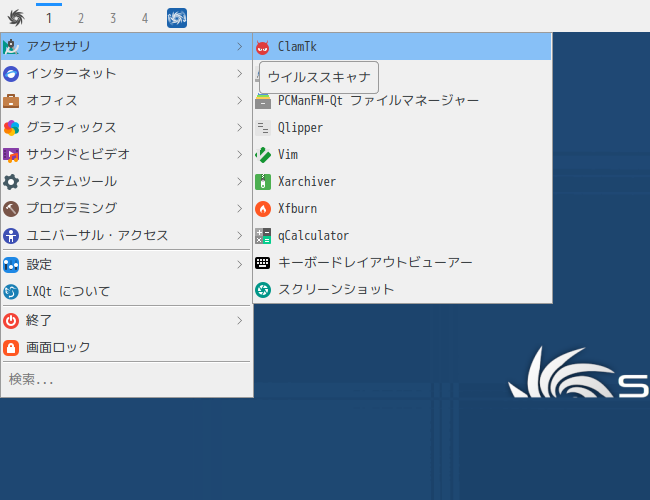This screenshot has height=500, width=650.
Task: Click the Qlipper clipboard icon
Action: pyautogui.click(x=263, y=128)
